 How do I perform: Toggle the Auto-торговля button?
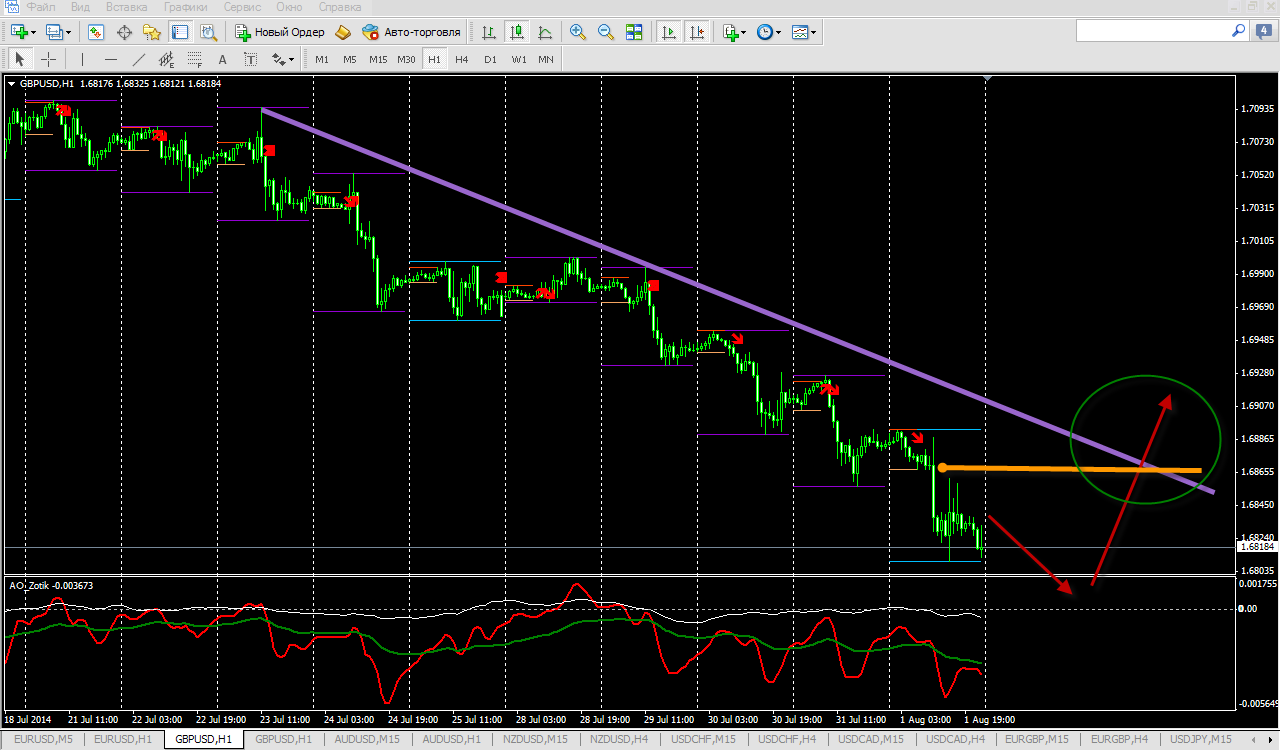point(411,32)
